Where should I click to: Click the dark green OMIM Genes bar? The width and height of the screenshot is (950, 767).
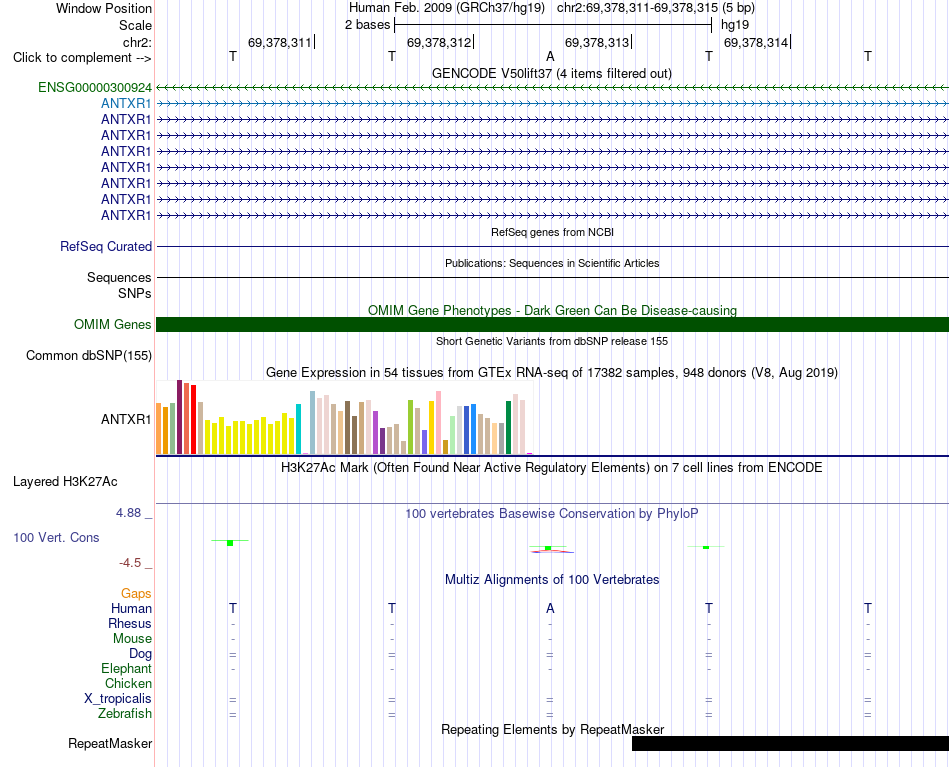click(552, 324)
